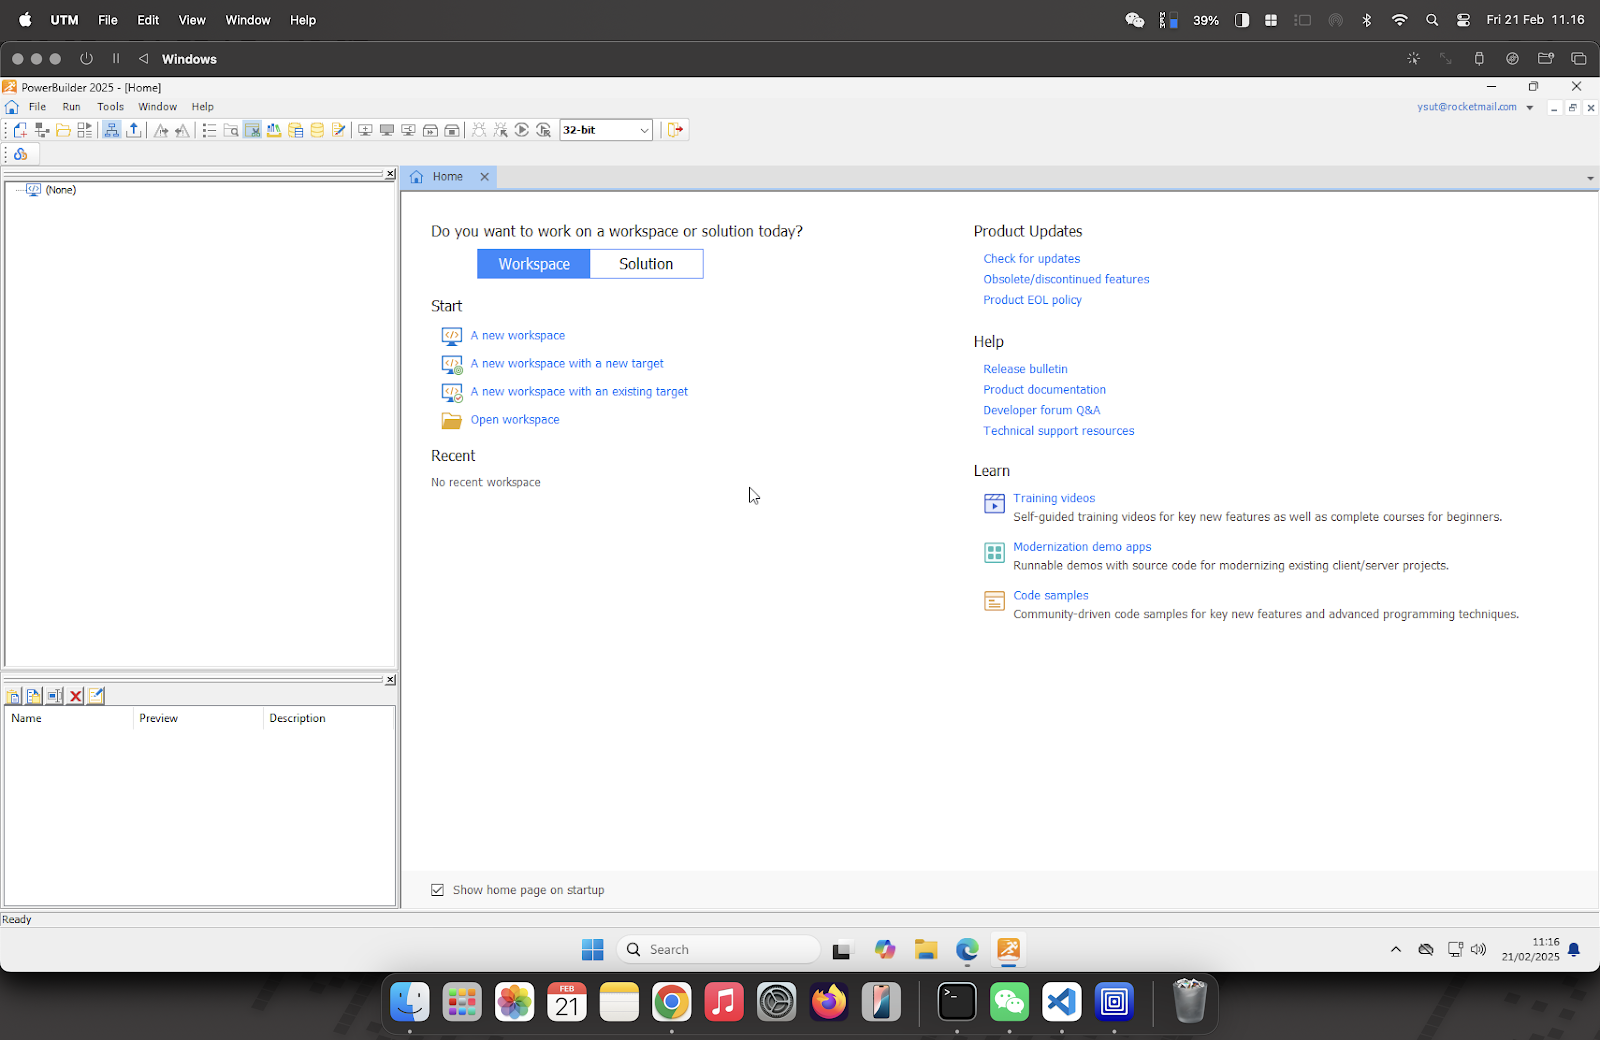This screenshot has width=1600, height=1040.
Task: Click the Description column header
Action: point(329,719)
